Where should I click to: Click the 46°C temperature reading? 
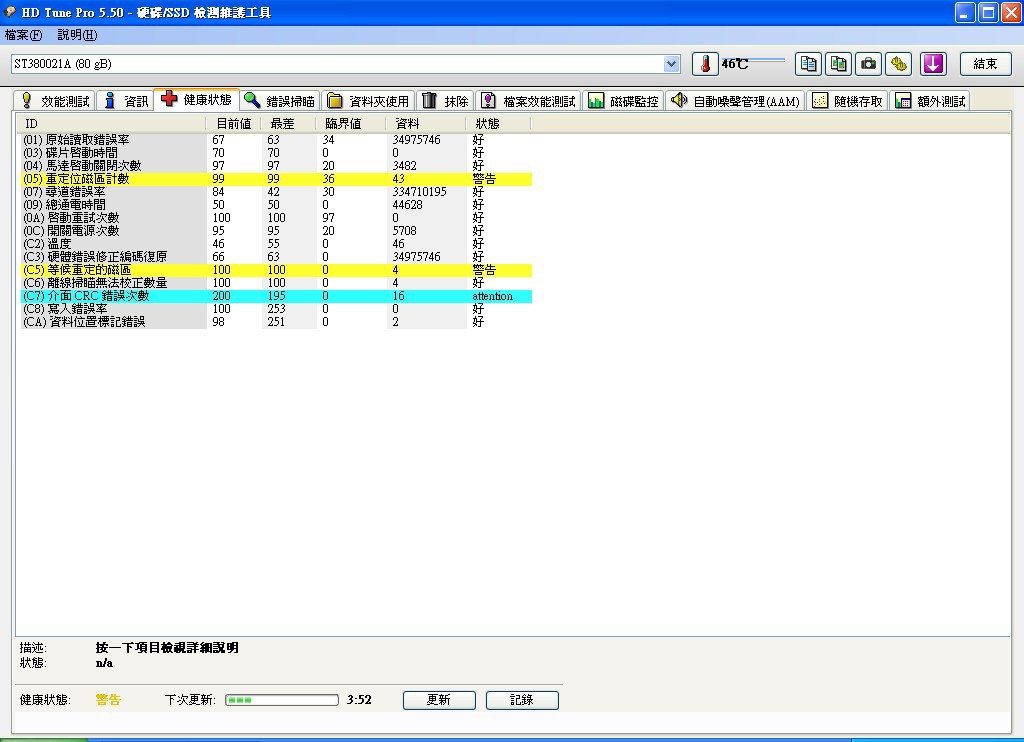tap(735, 64)
